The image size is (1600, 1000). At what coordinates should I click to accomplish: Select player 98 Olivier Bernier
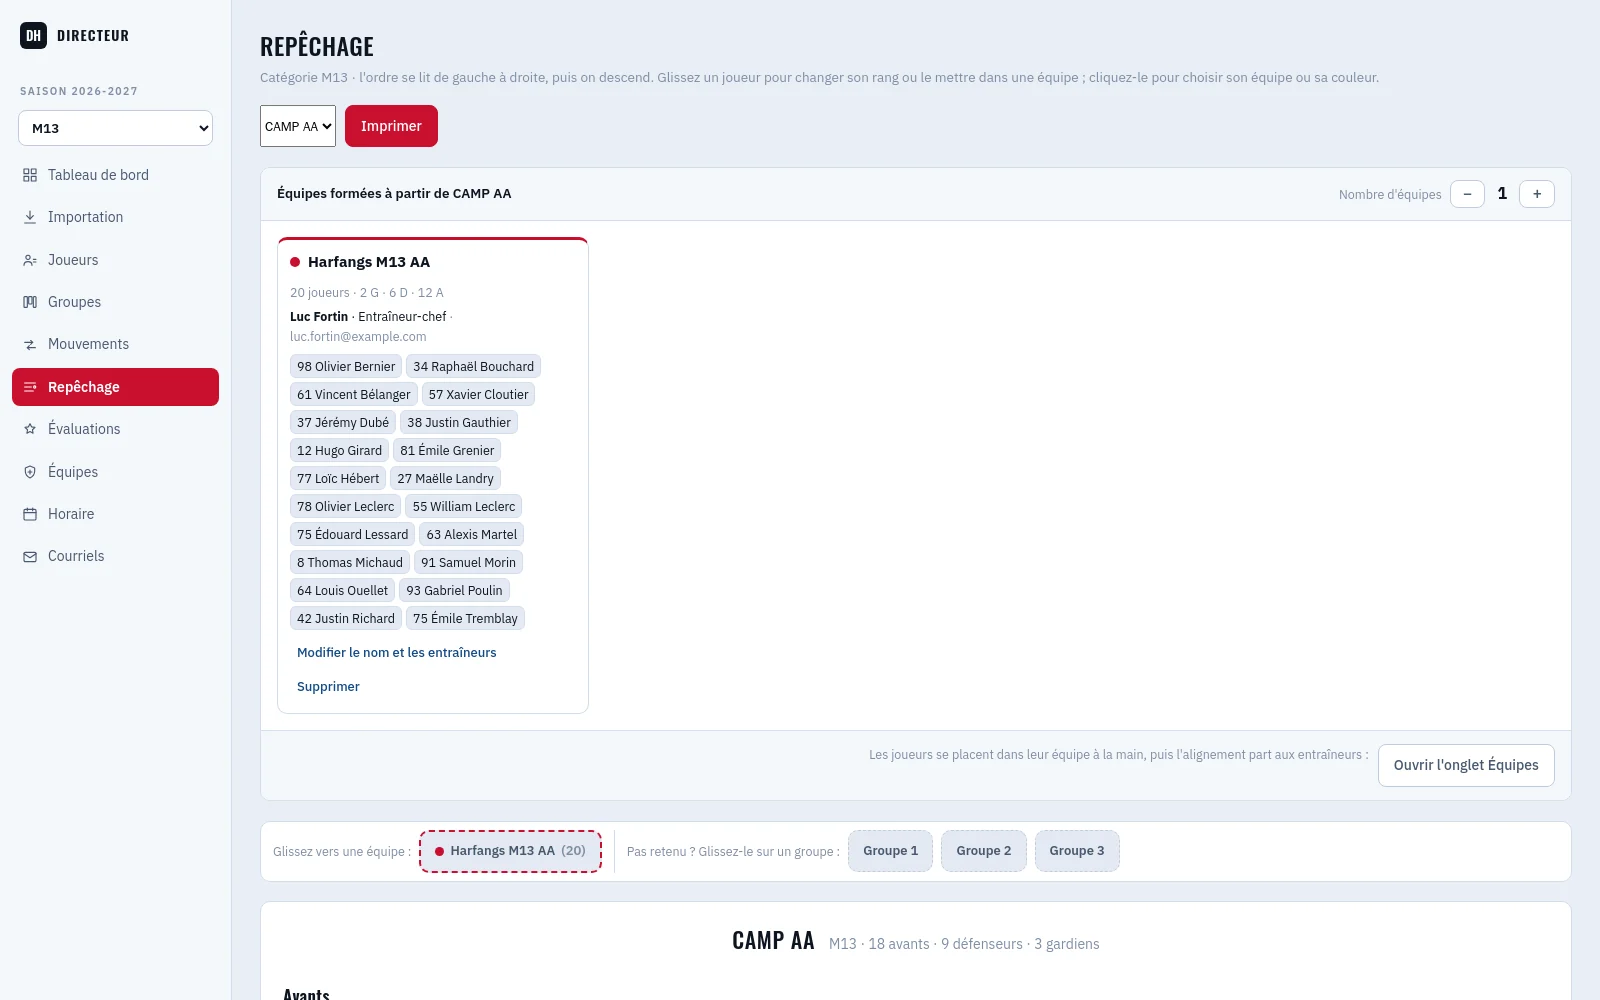[346, 367]
